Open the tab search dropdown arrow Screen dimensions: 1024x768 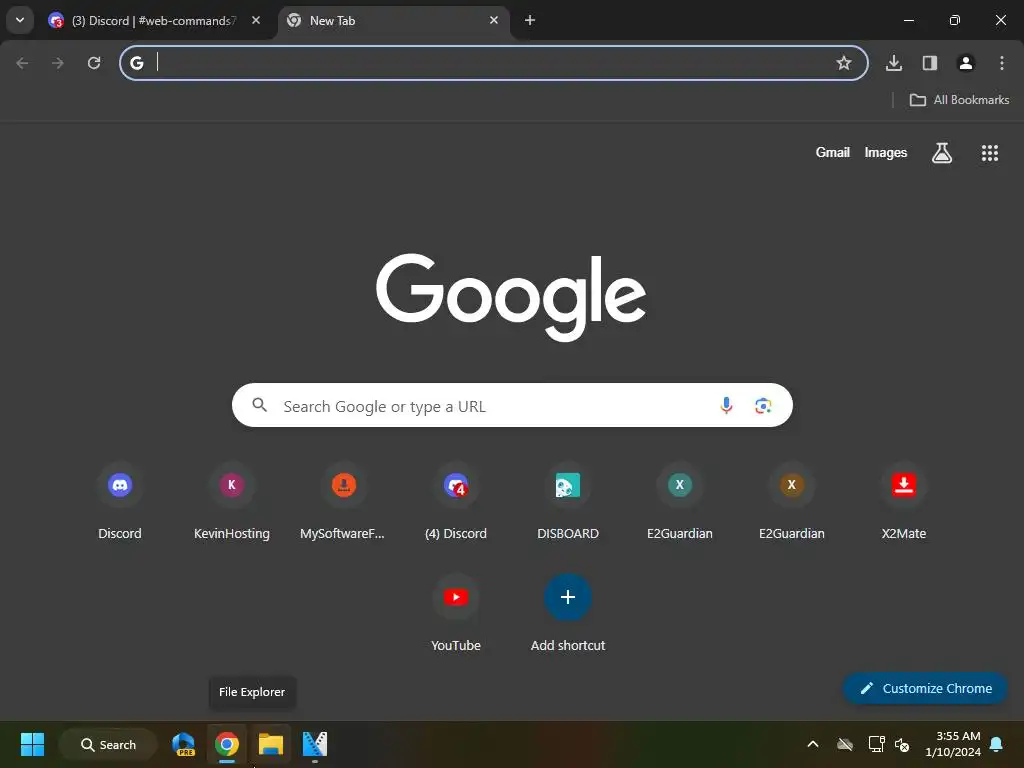[20, 20]
